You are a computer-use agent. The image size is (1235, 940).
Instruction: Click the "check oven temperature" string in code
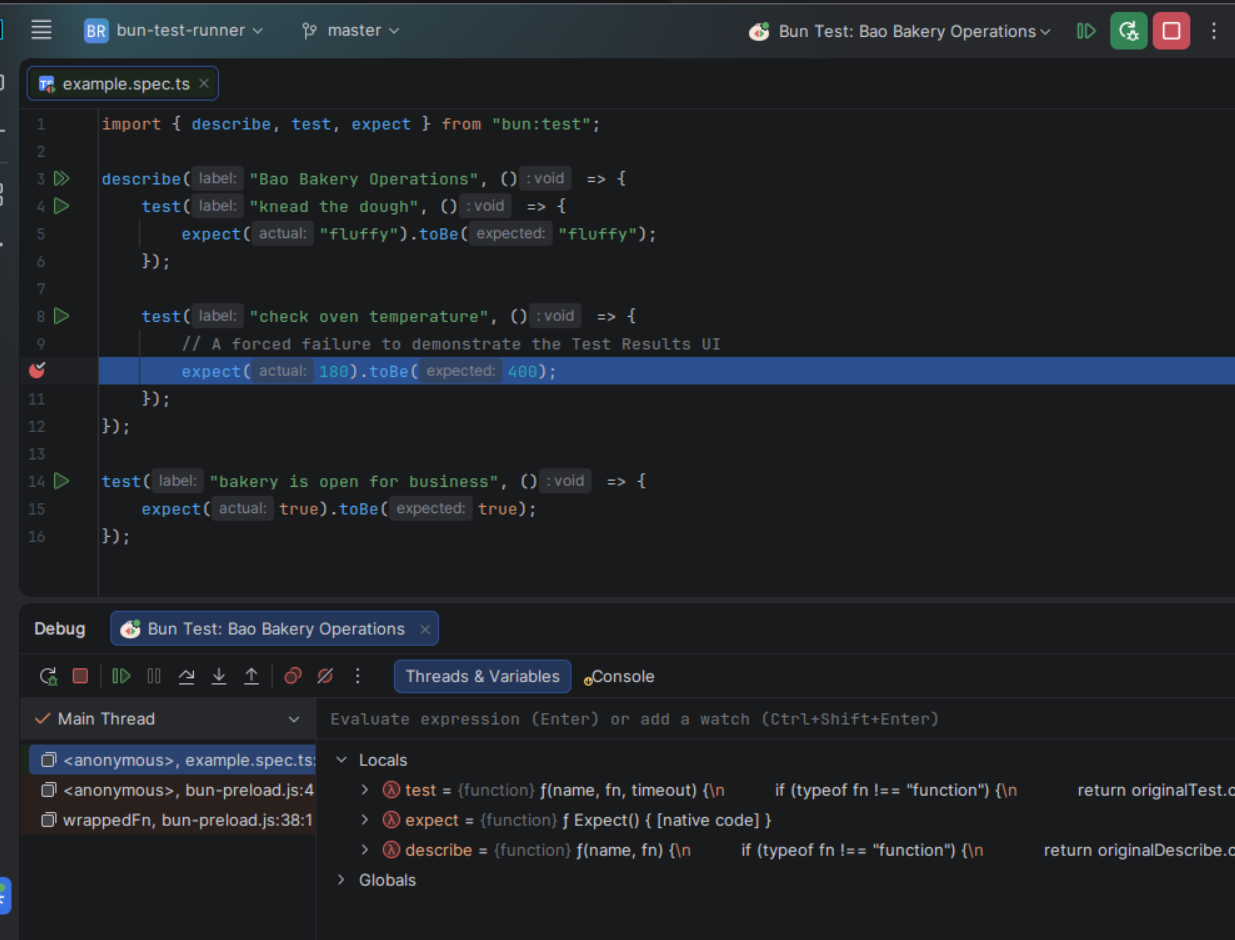point(369,316)
